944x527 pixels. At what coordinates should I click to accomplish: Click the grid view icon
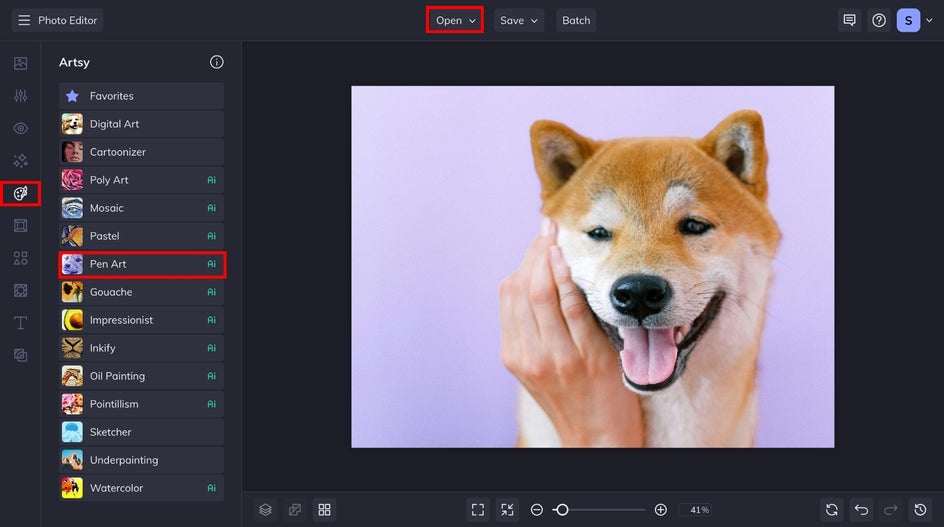click(324, 510)
